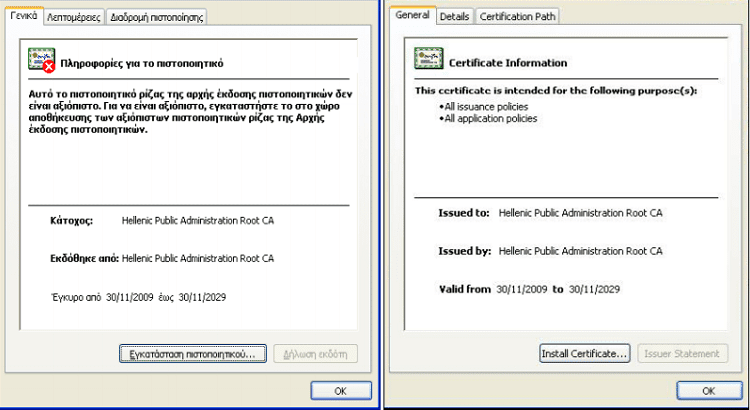Click the certificate icon beside Certificate Information
Viewport: 750px width, 410px height.
(x=429, y=58)
